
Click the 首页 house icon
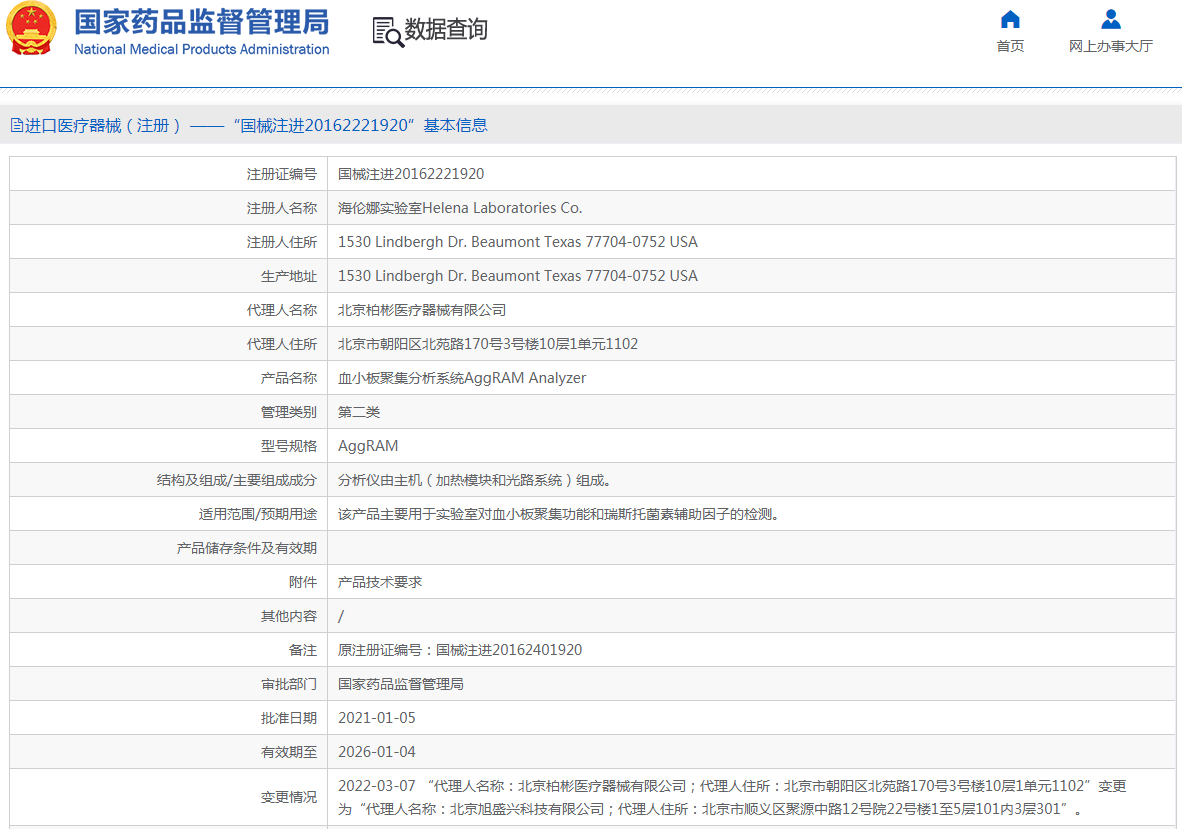tap(1010, 19)
